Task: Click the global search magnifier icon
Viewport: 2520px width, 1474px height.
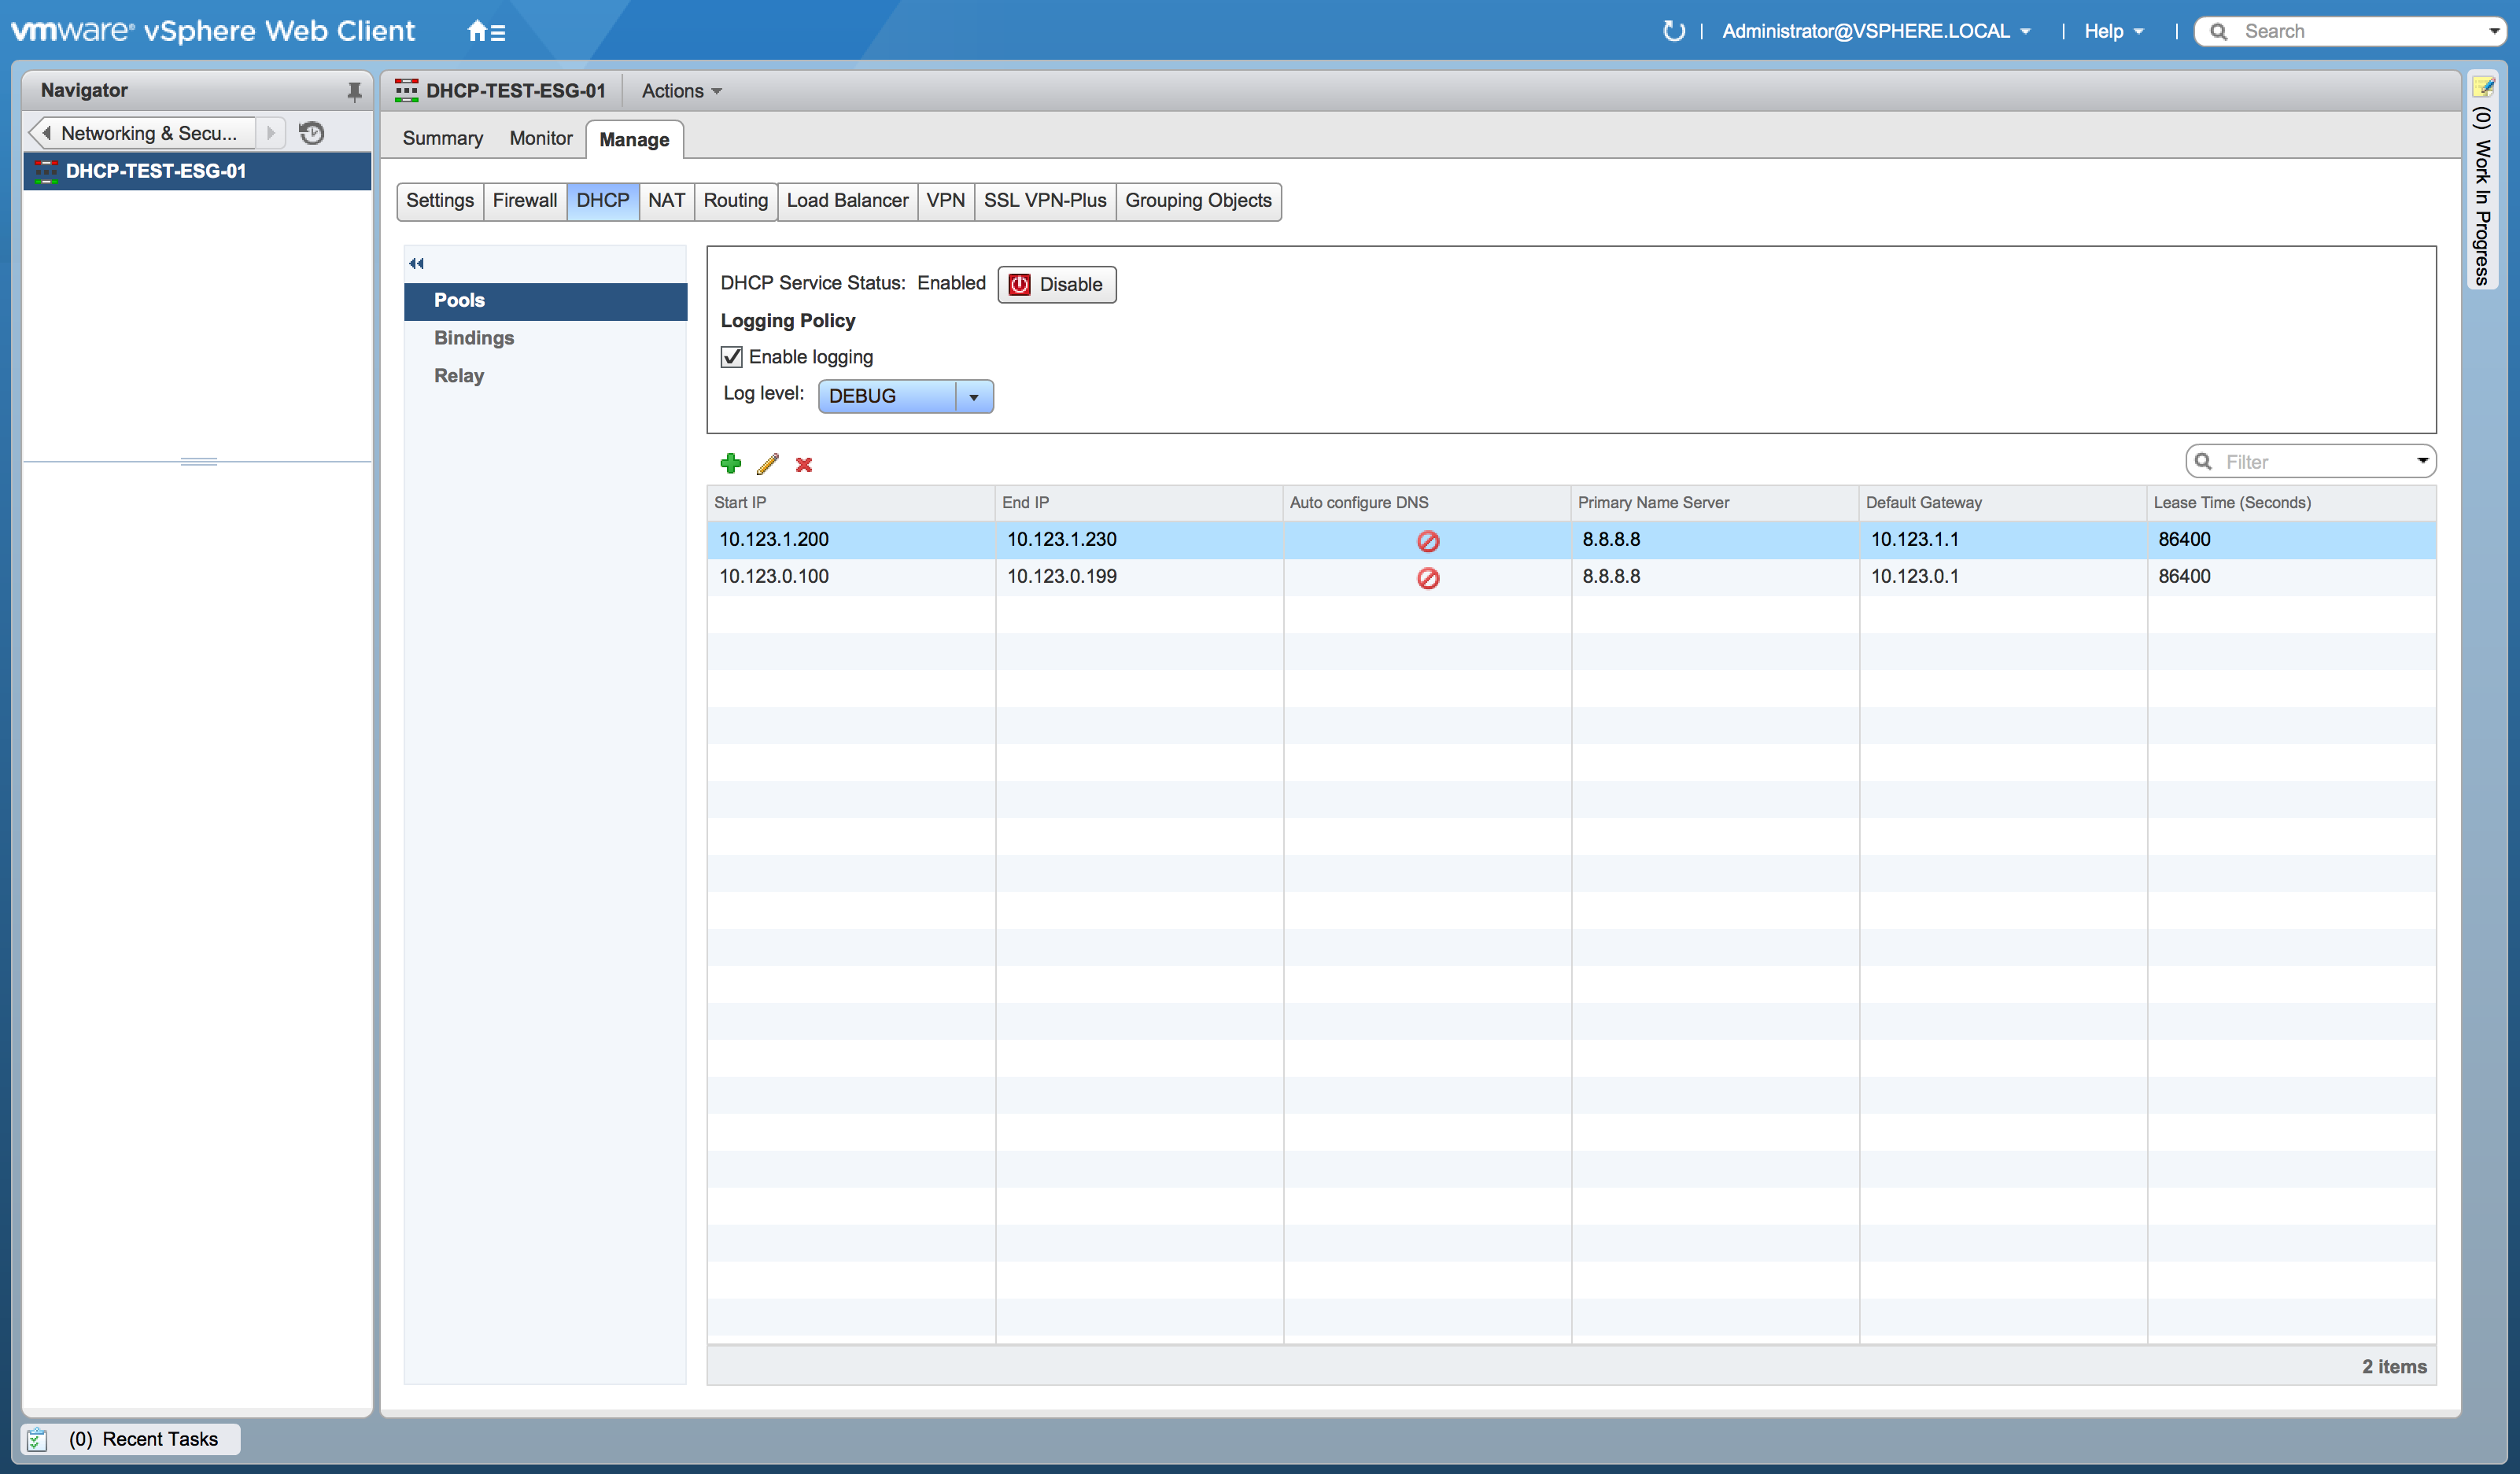Action: click(x=2218, y=32)
